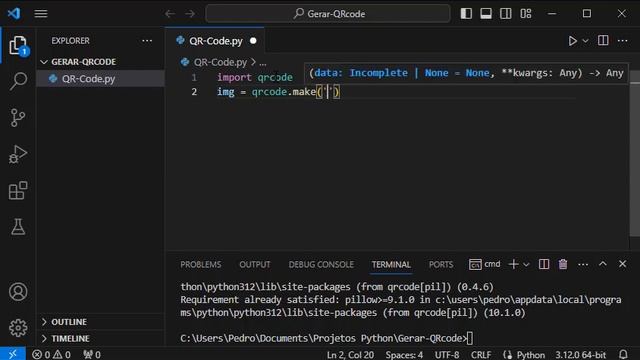Open Customize Layout options
The image size is (640, 360).
[526, 13]
